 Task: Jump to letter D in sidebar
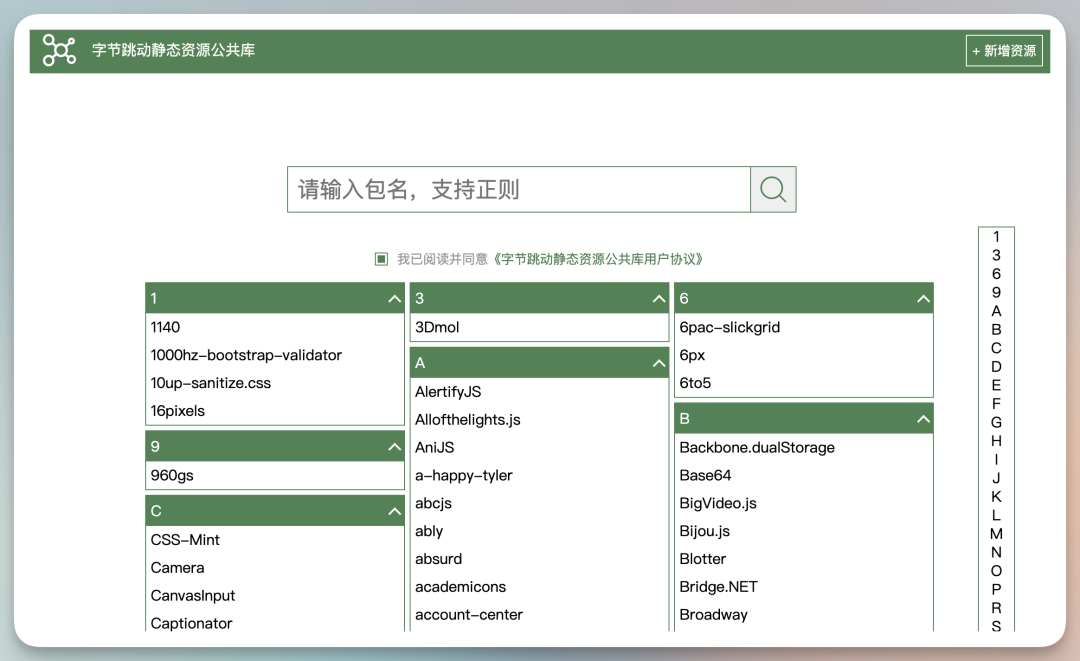point(996,367)
